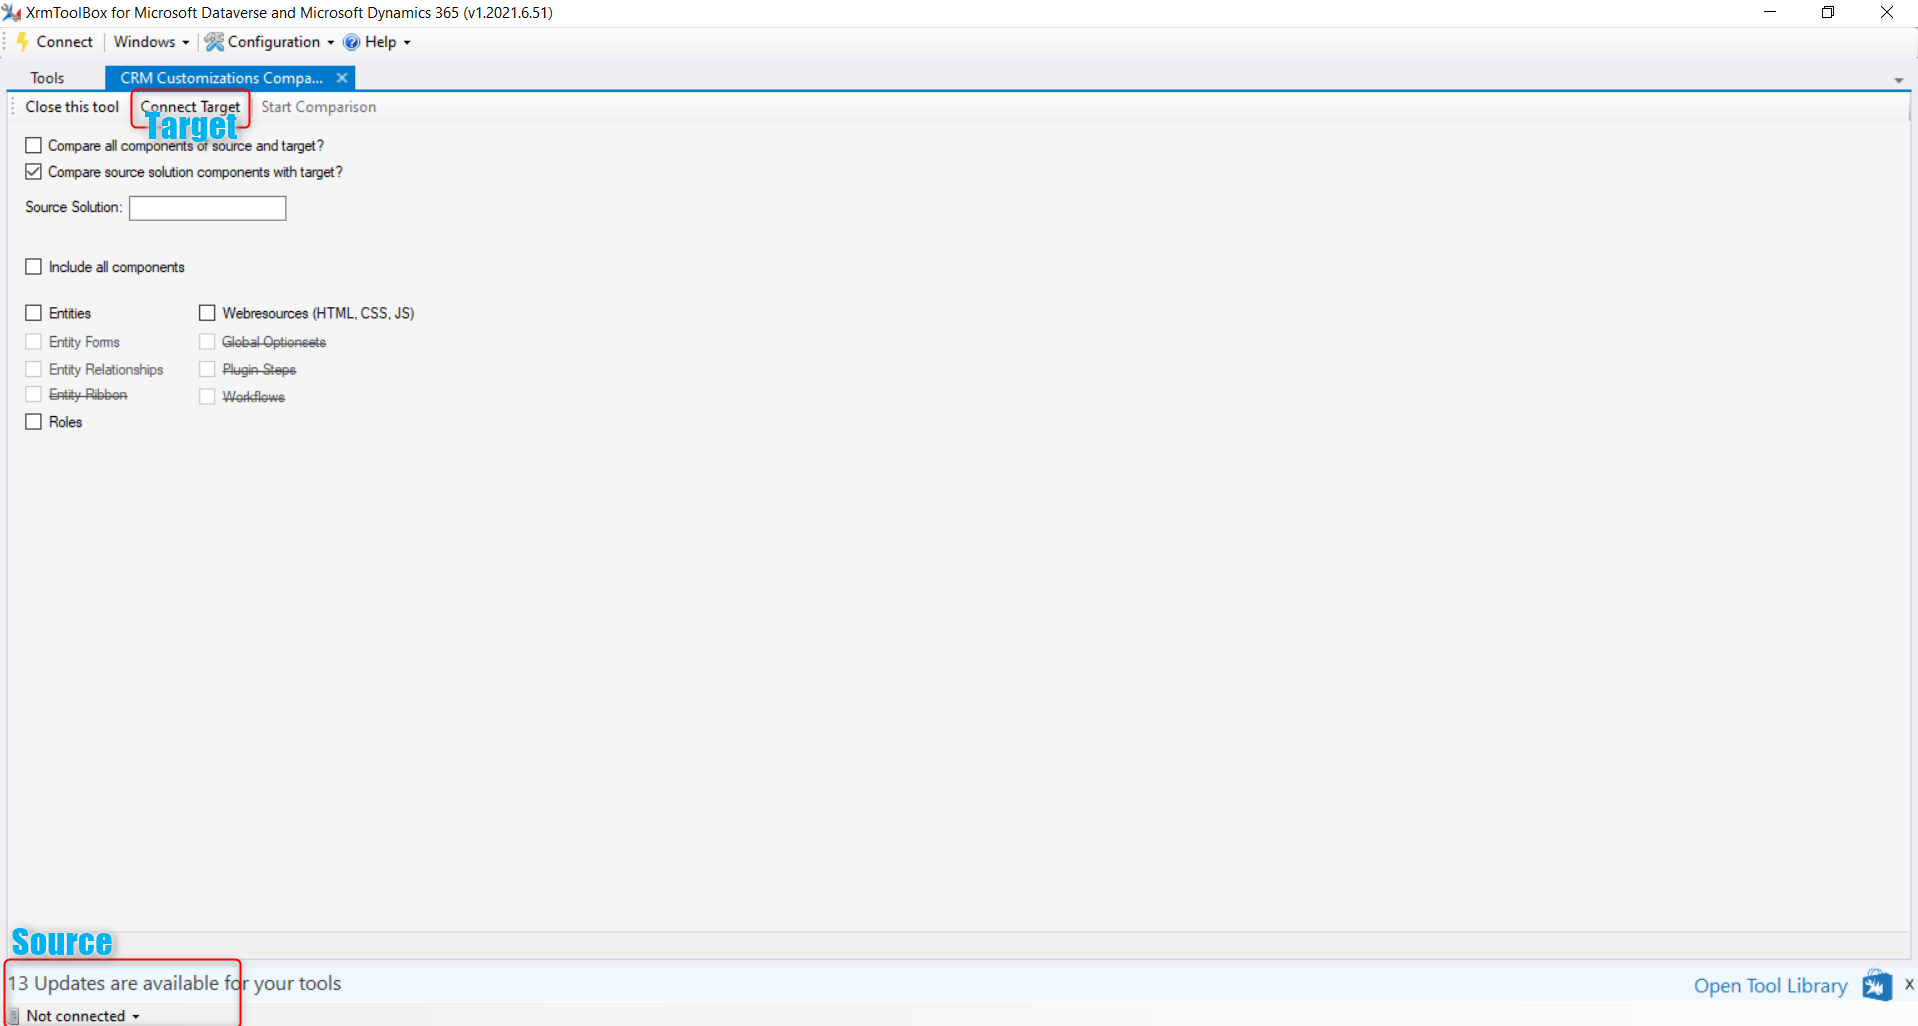The width and height of the screenshot is (1918, 1026).
Task: Click the Help question mark icon
Action: pos(351,42)
